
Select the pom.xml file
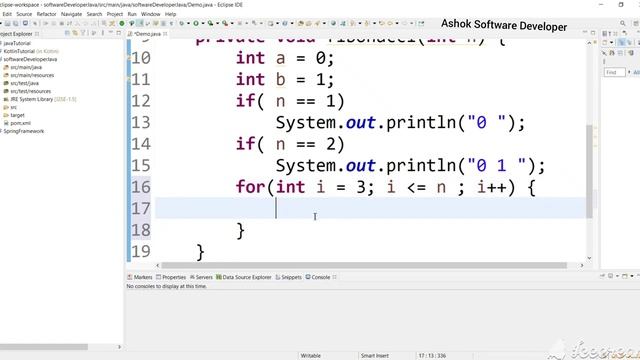20,123
